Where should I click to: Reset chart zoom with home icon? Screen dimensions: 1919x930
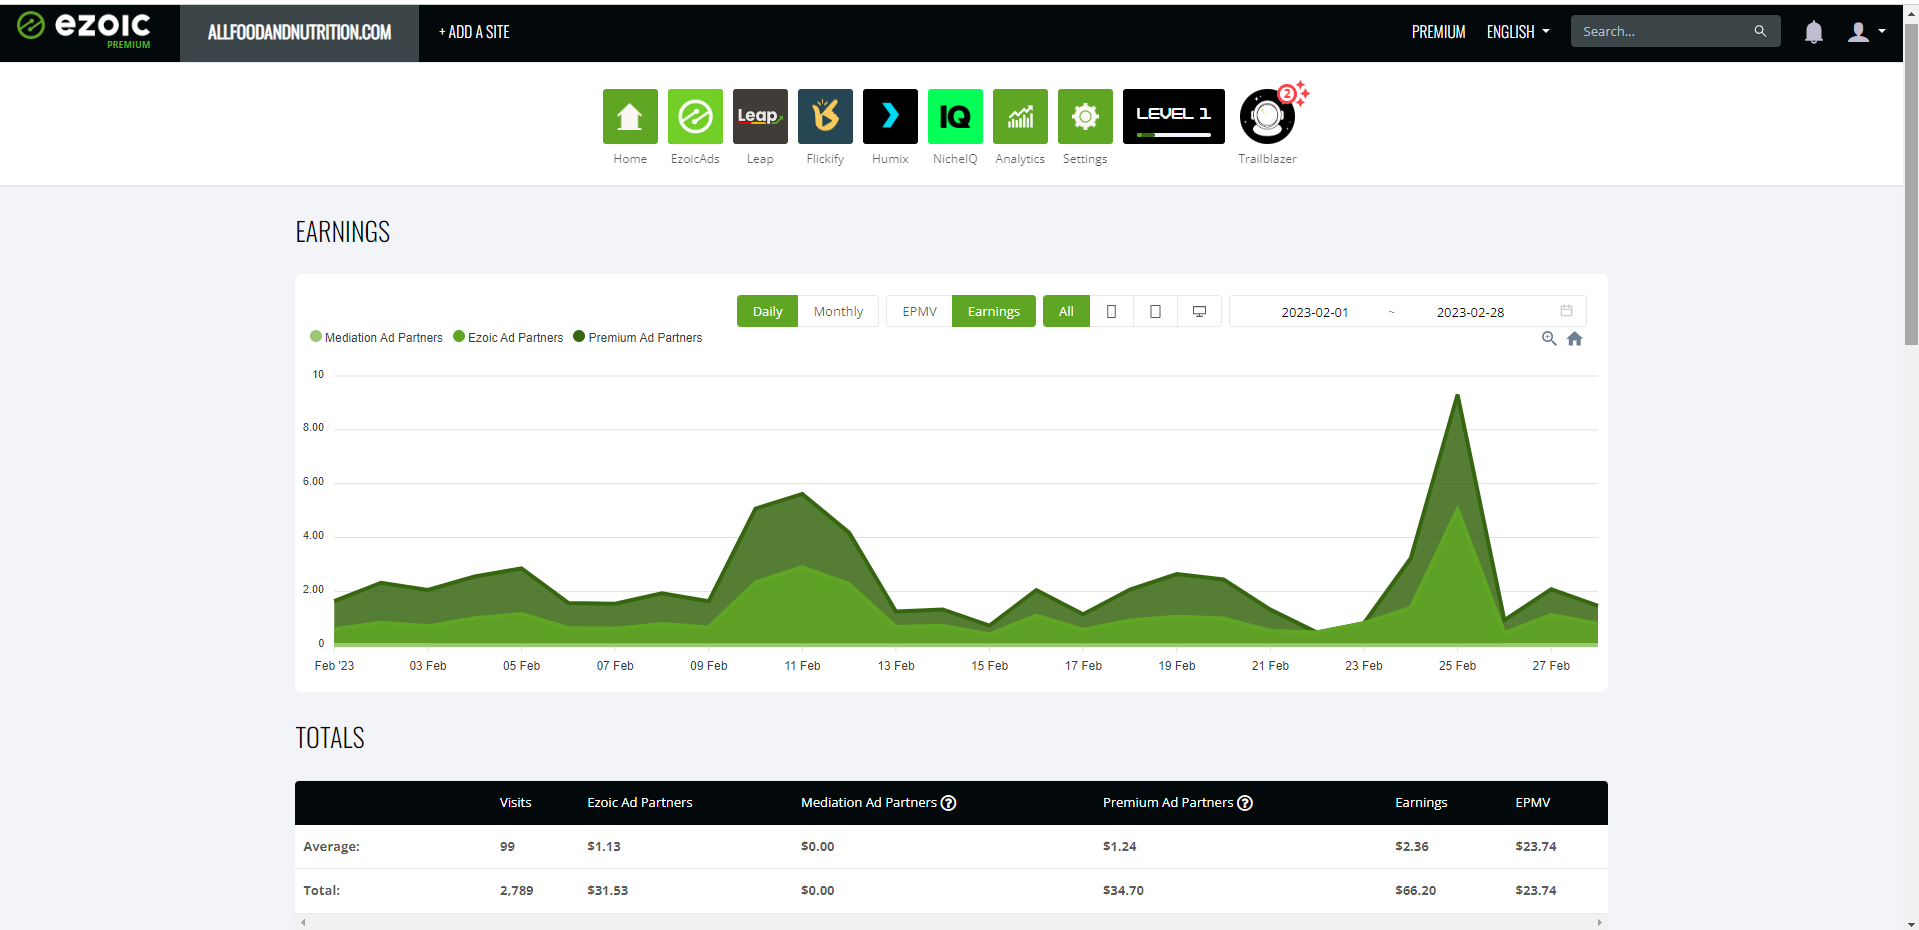tap(1574, 339)
